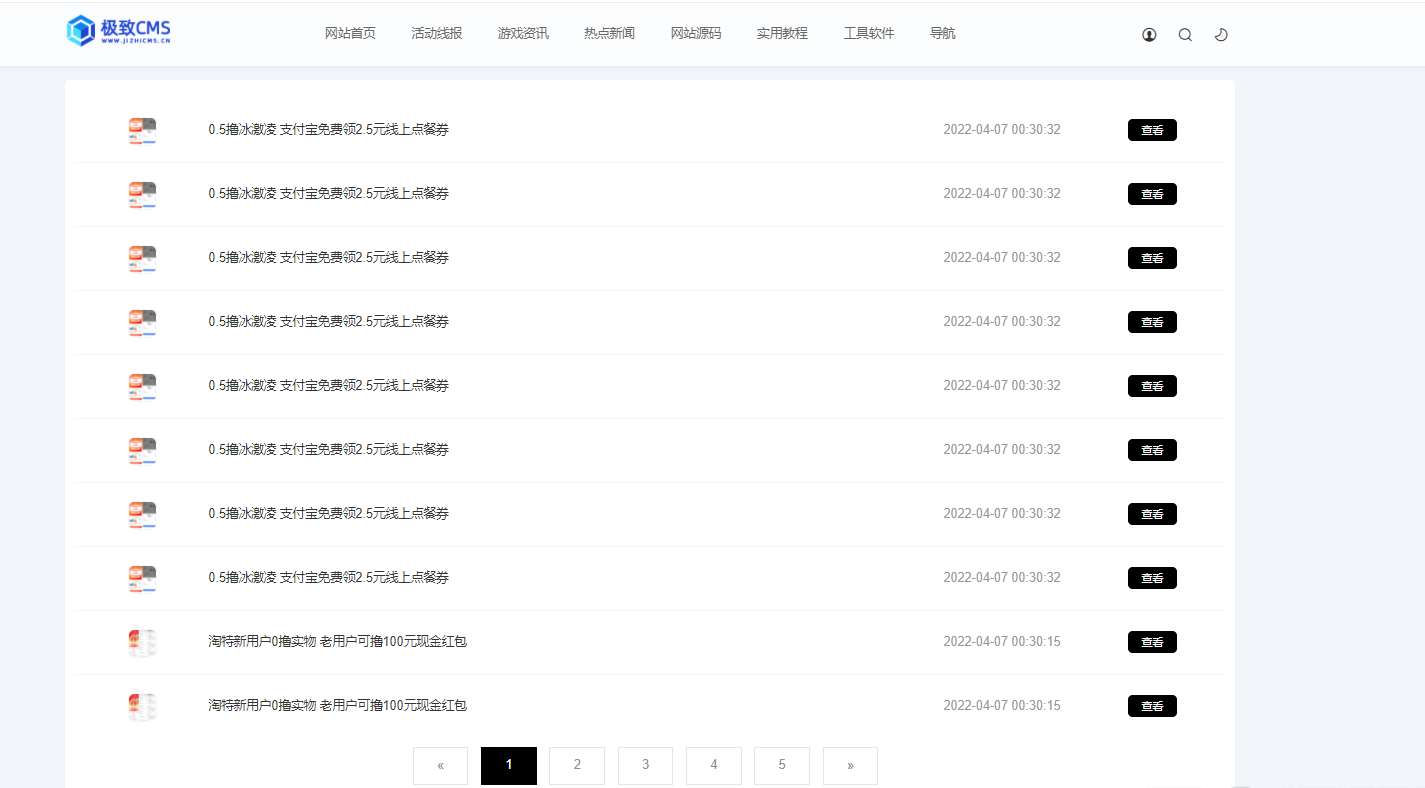
Task: Open the 工具软件 nav item
Action: coord(869,33)
